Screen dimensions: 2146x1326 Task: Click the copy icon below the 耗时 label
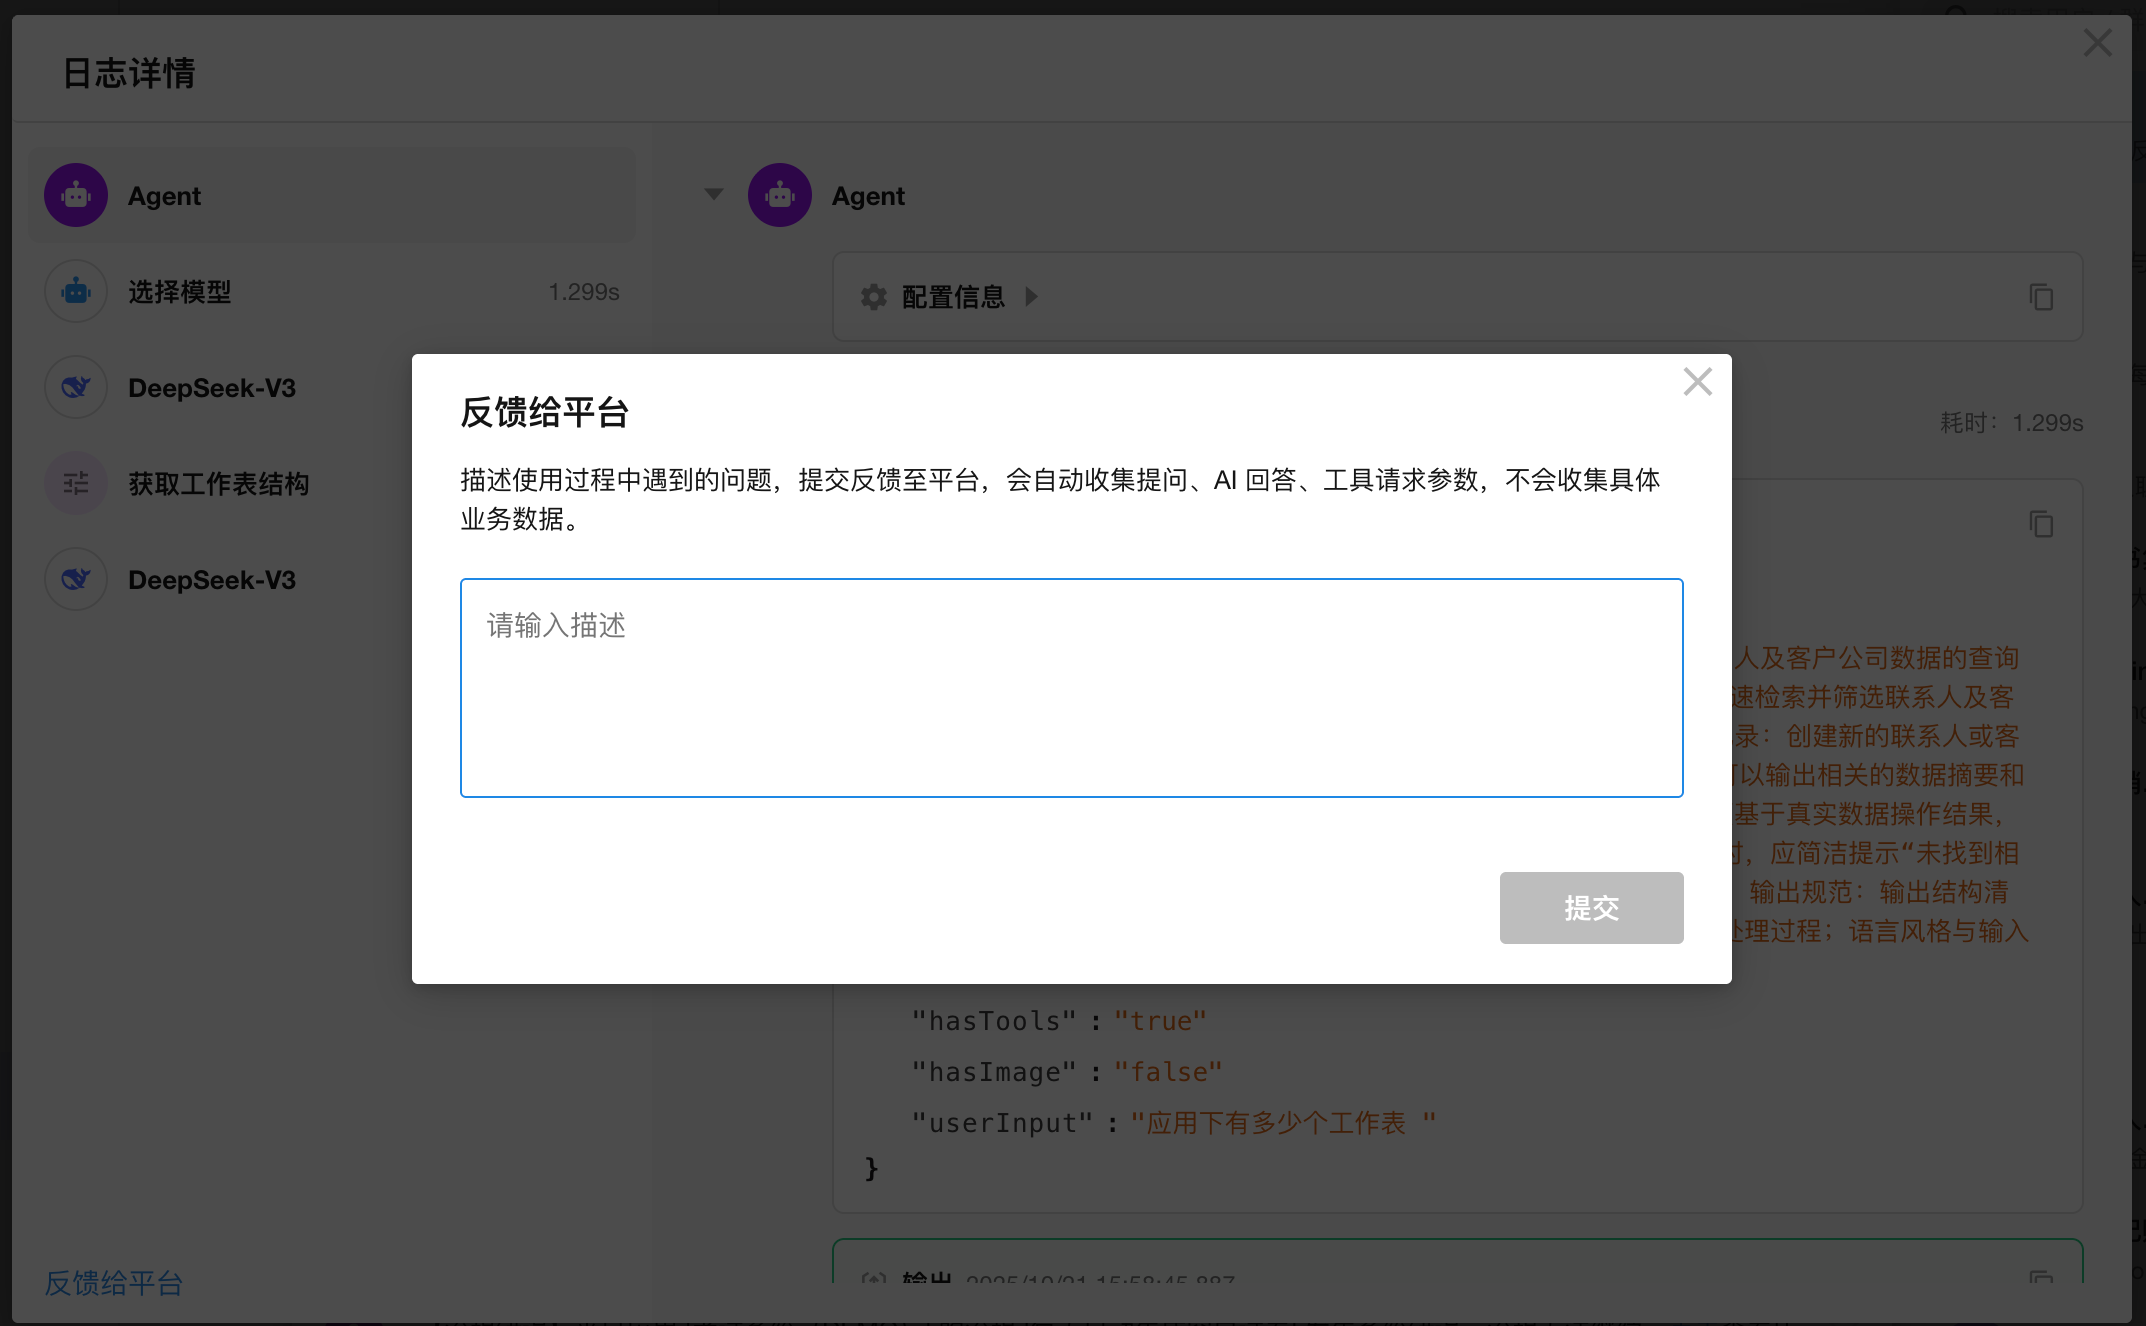[2041, 524]
